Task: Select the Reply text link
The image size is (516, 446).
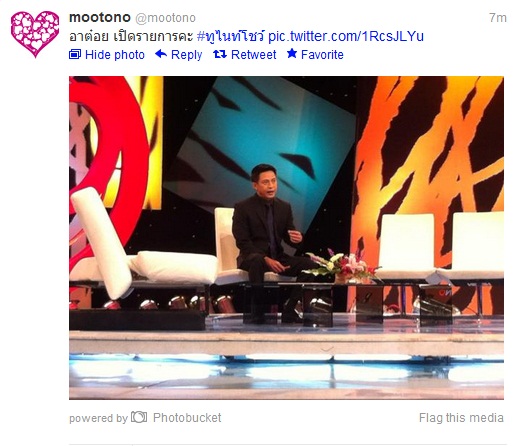Action: 186,55
